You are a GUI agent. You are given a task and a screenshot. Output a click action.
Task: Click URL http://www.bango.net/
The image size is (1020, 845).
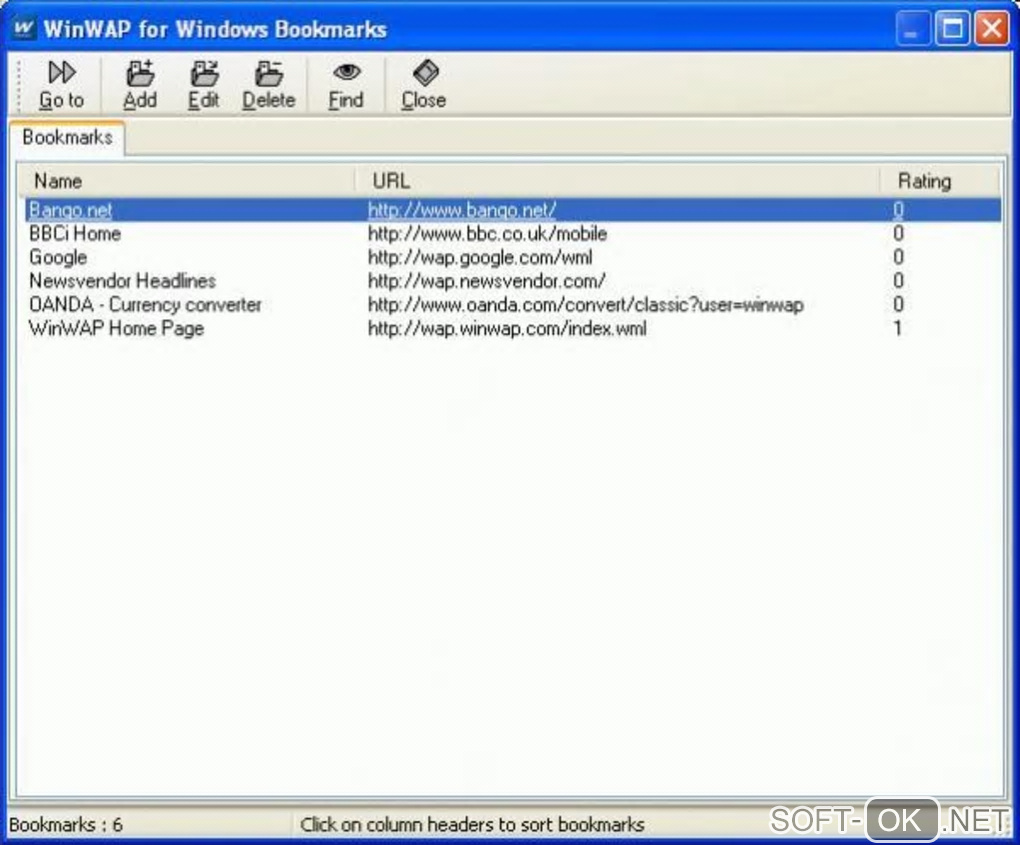pyautogui.click(x=462, y=209)
